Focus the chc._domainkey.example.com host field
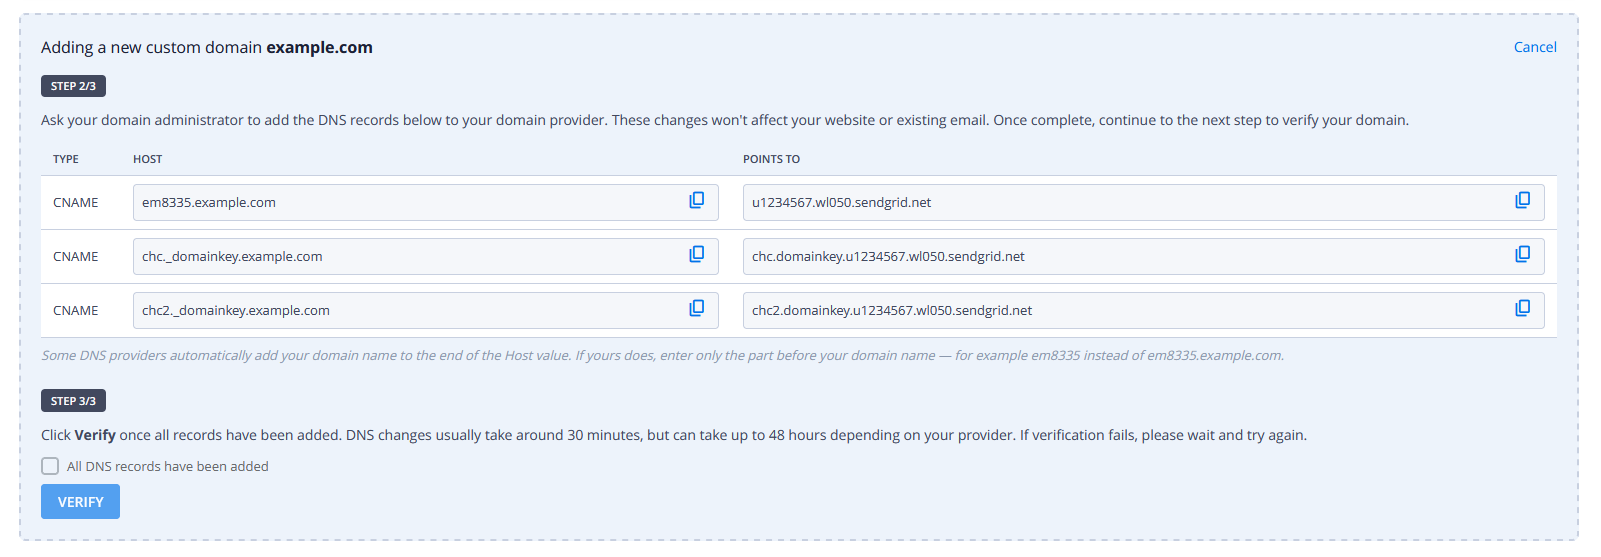The width and height of the screenshot is (1601, 557). coord(425,256)
